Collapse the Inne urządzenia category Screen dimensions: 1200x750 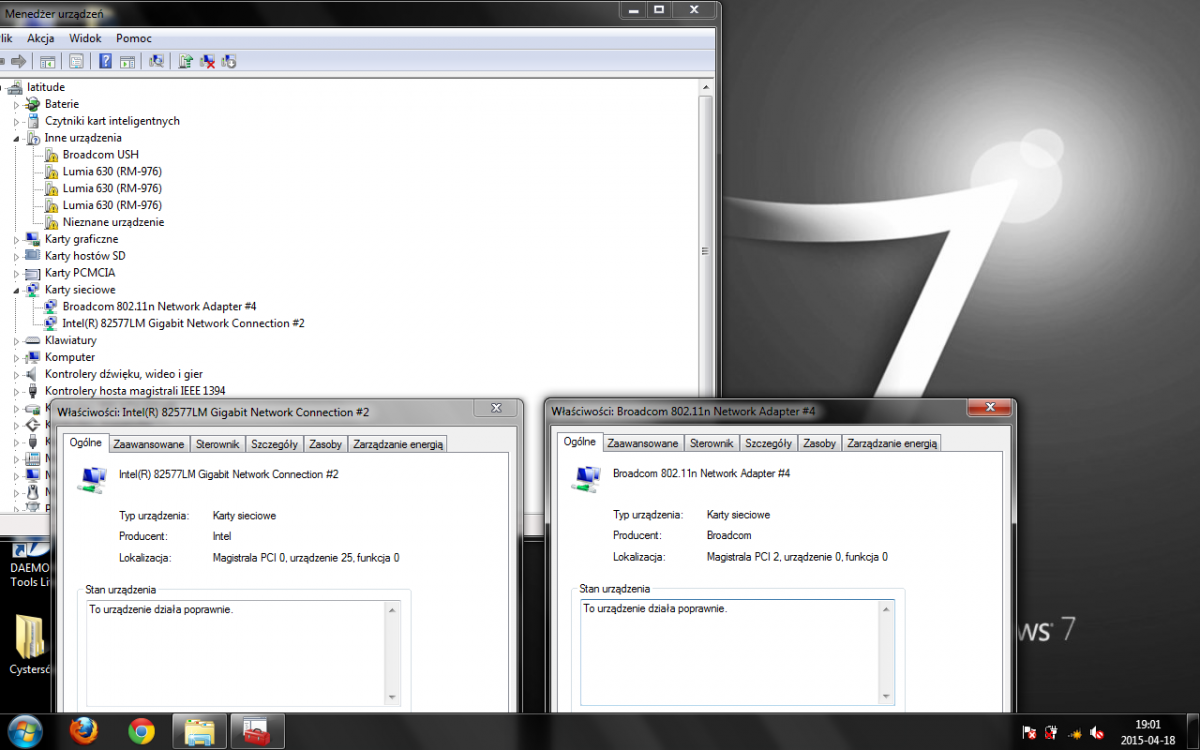click(16, 138)
